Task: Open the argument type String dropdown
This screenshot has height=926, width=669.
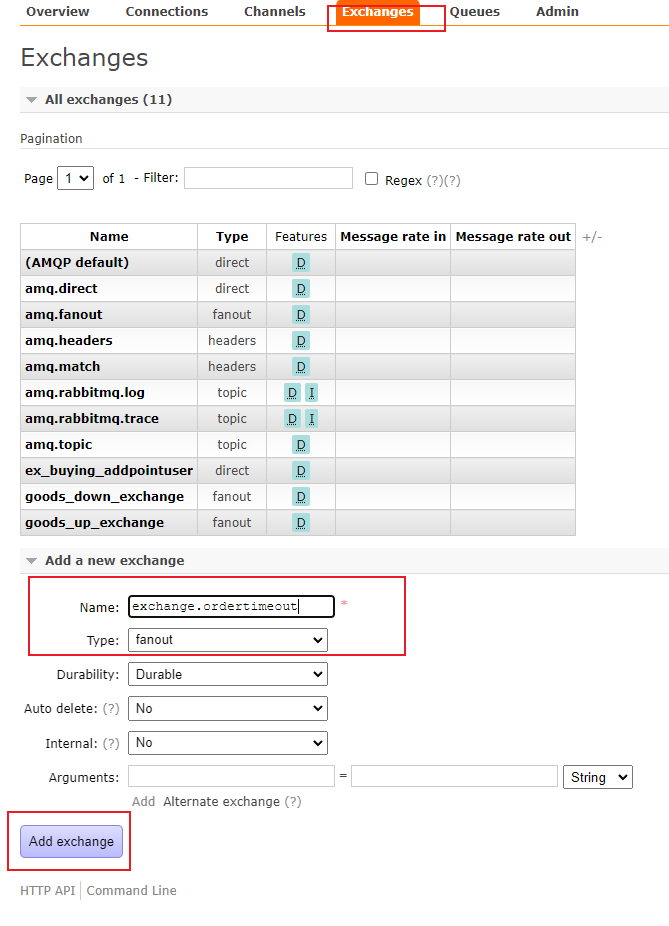Action: (x=598, y=777)
